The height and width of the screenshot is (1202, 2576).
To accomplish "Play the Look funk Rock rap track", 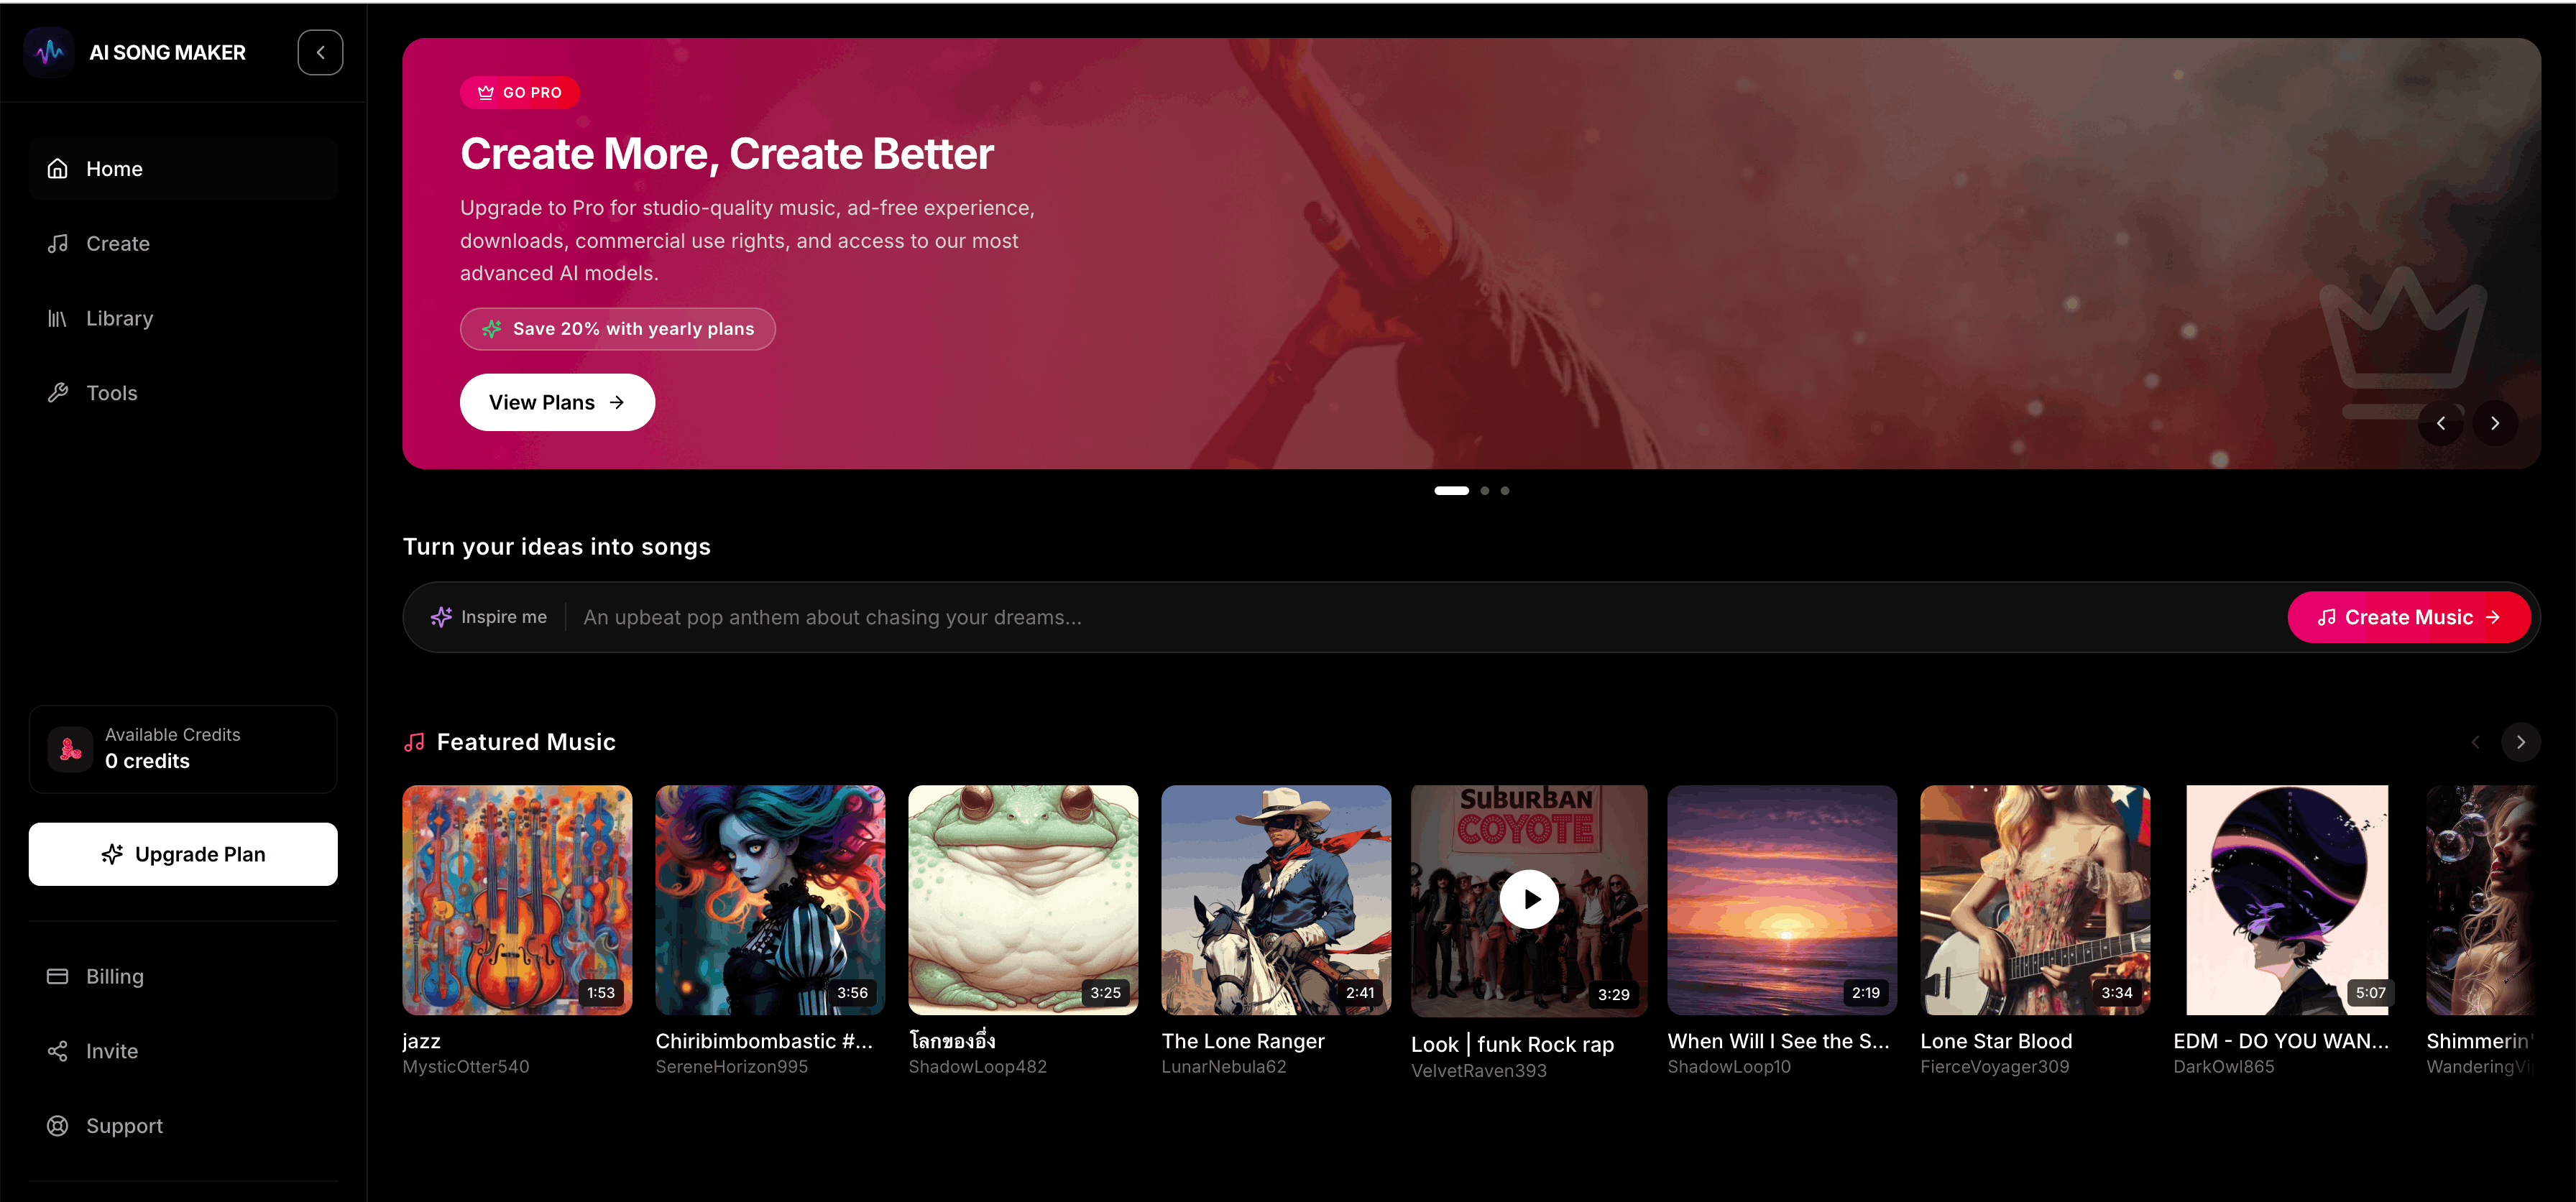I will tap(1528, 899).
